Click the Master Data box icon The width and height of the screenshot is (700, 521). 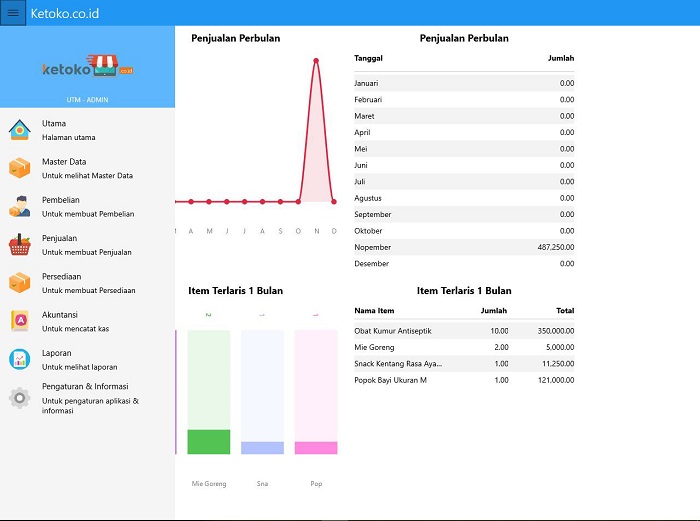click(19, 168)
